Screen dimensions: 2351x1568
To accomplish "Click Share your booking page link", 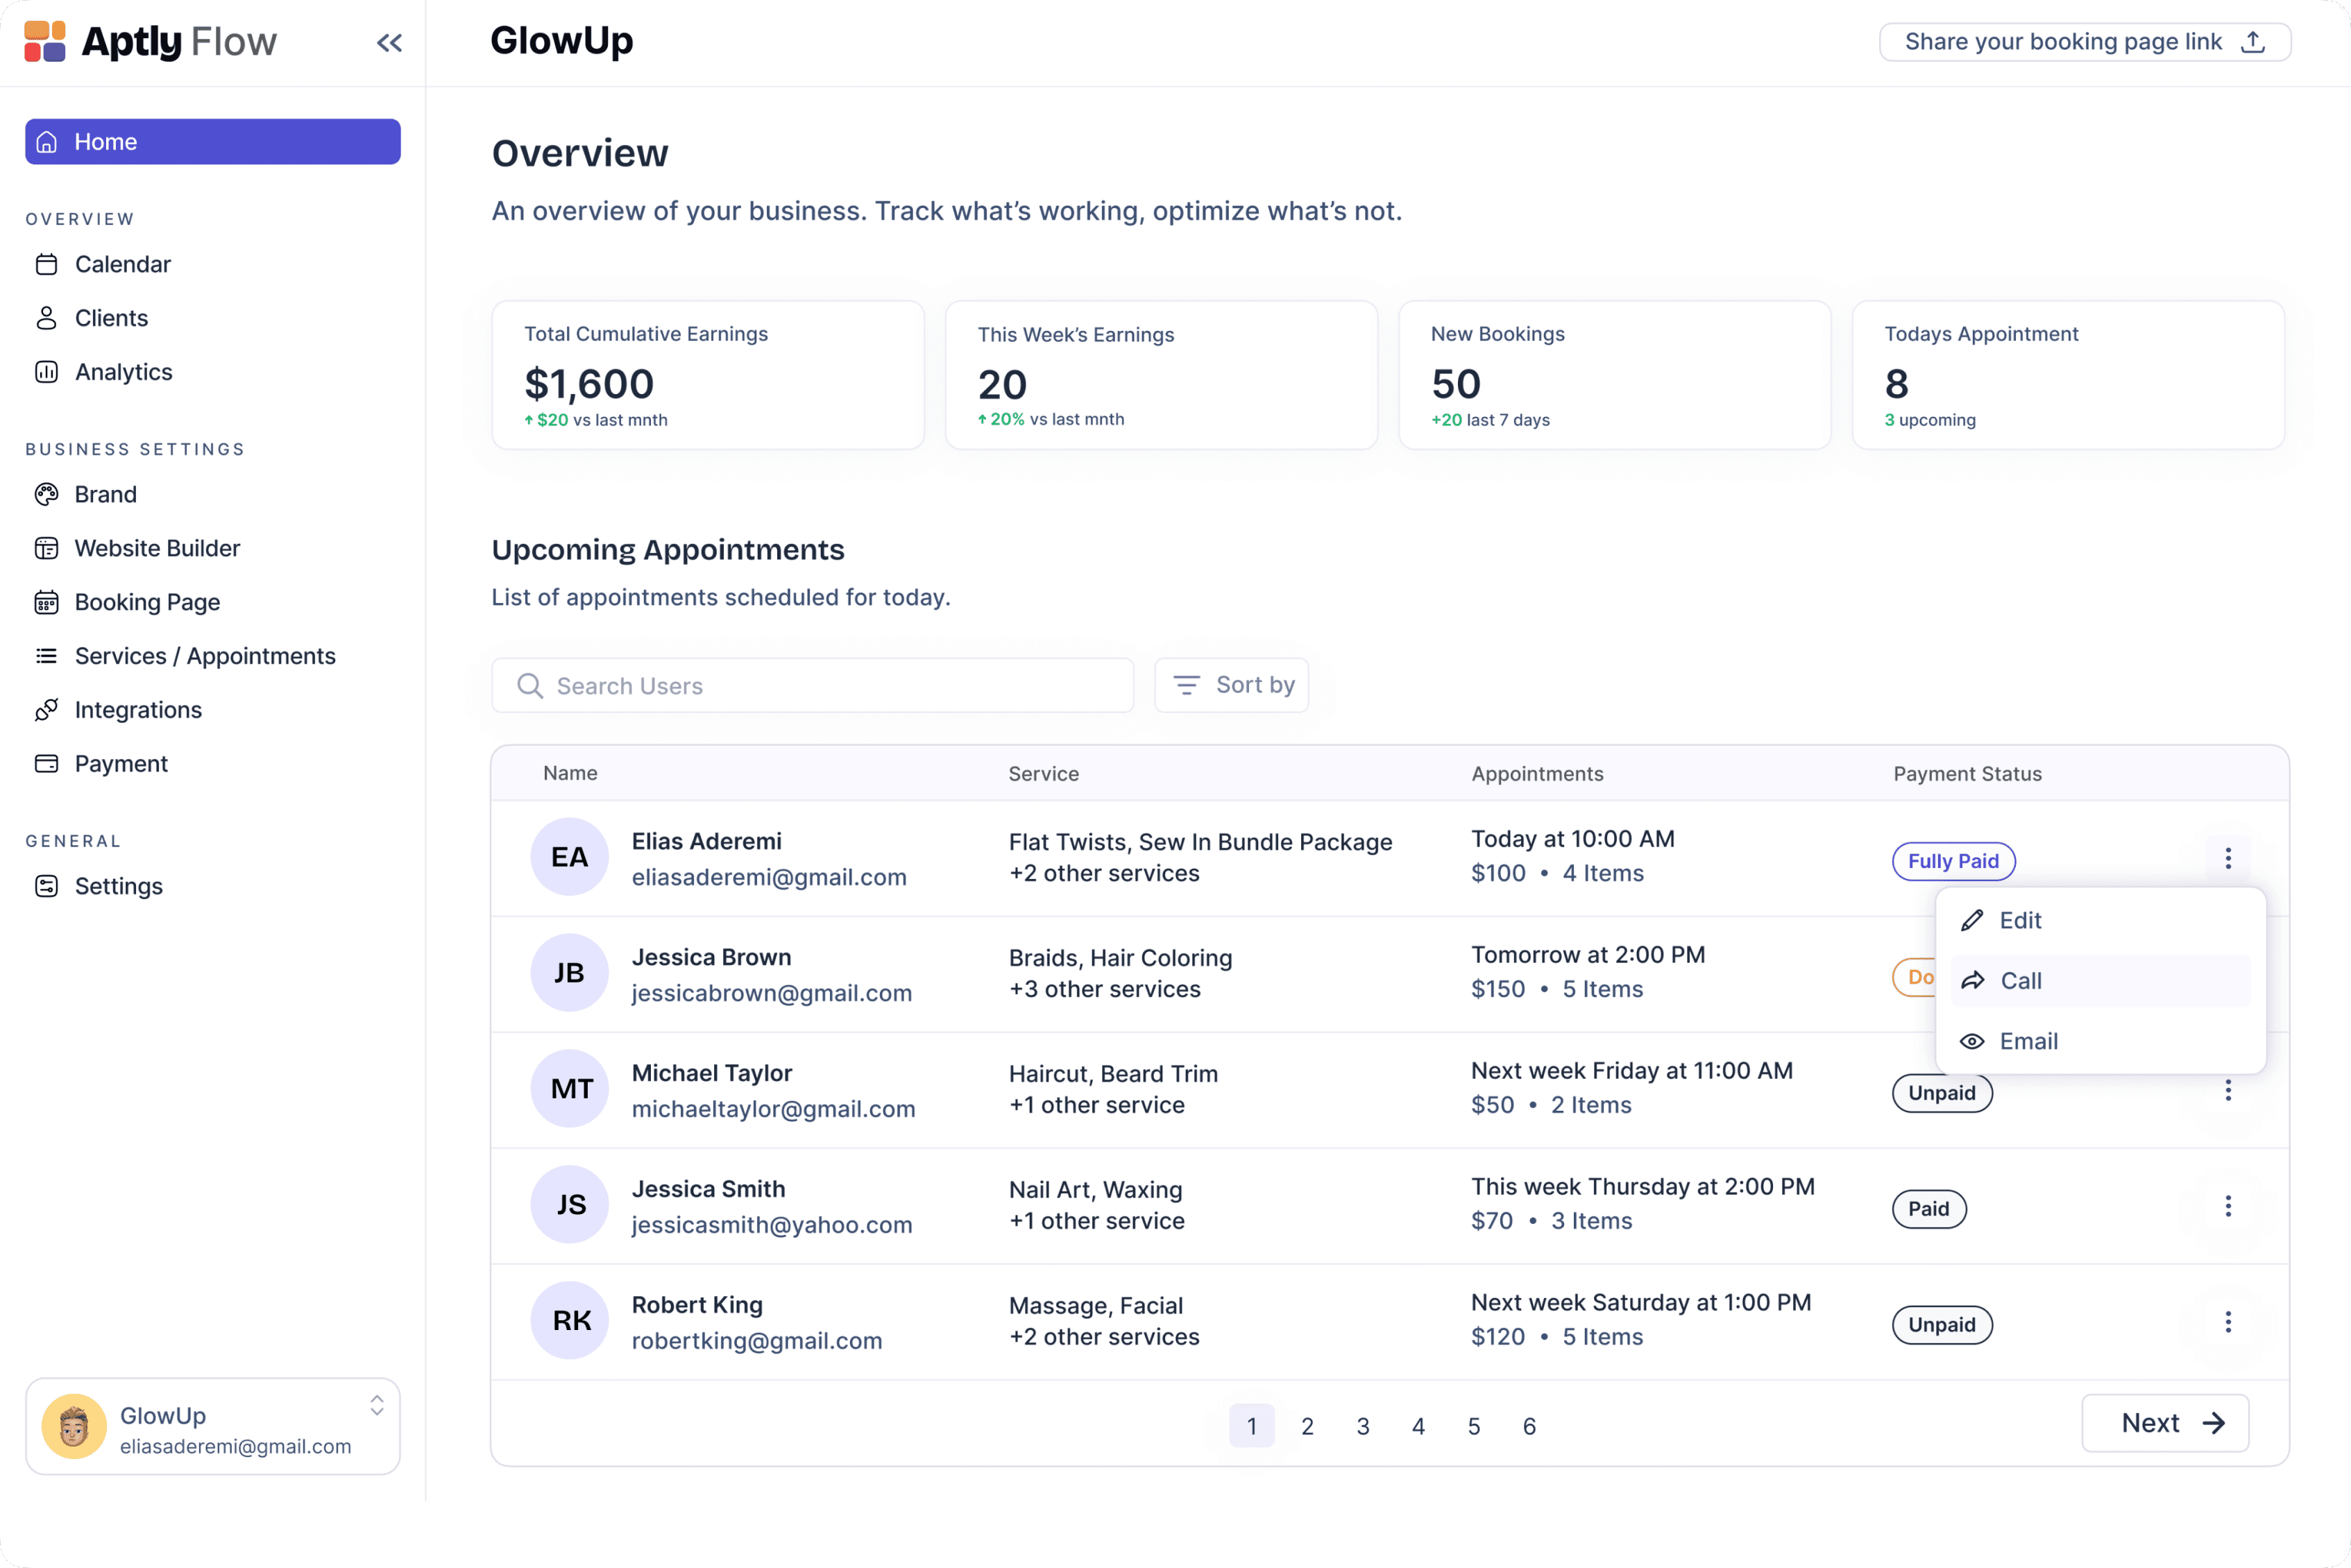I will (2084, 42).
